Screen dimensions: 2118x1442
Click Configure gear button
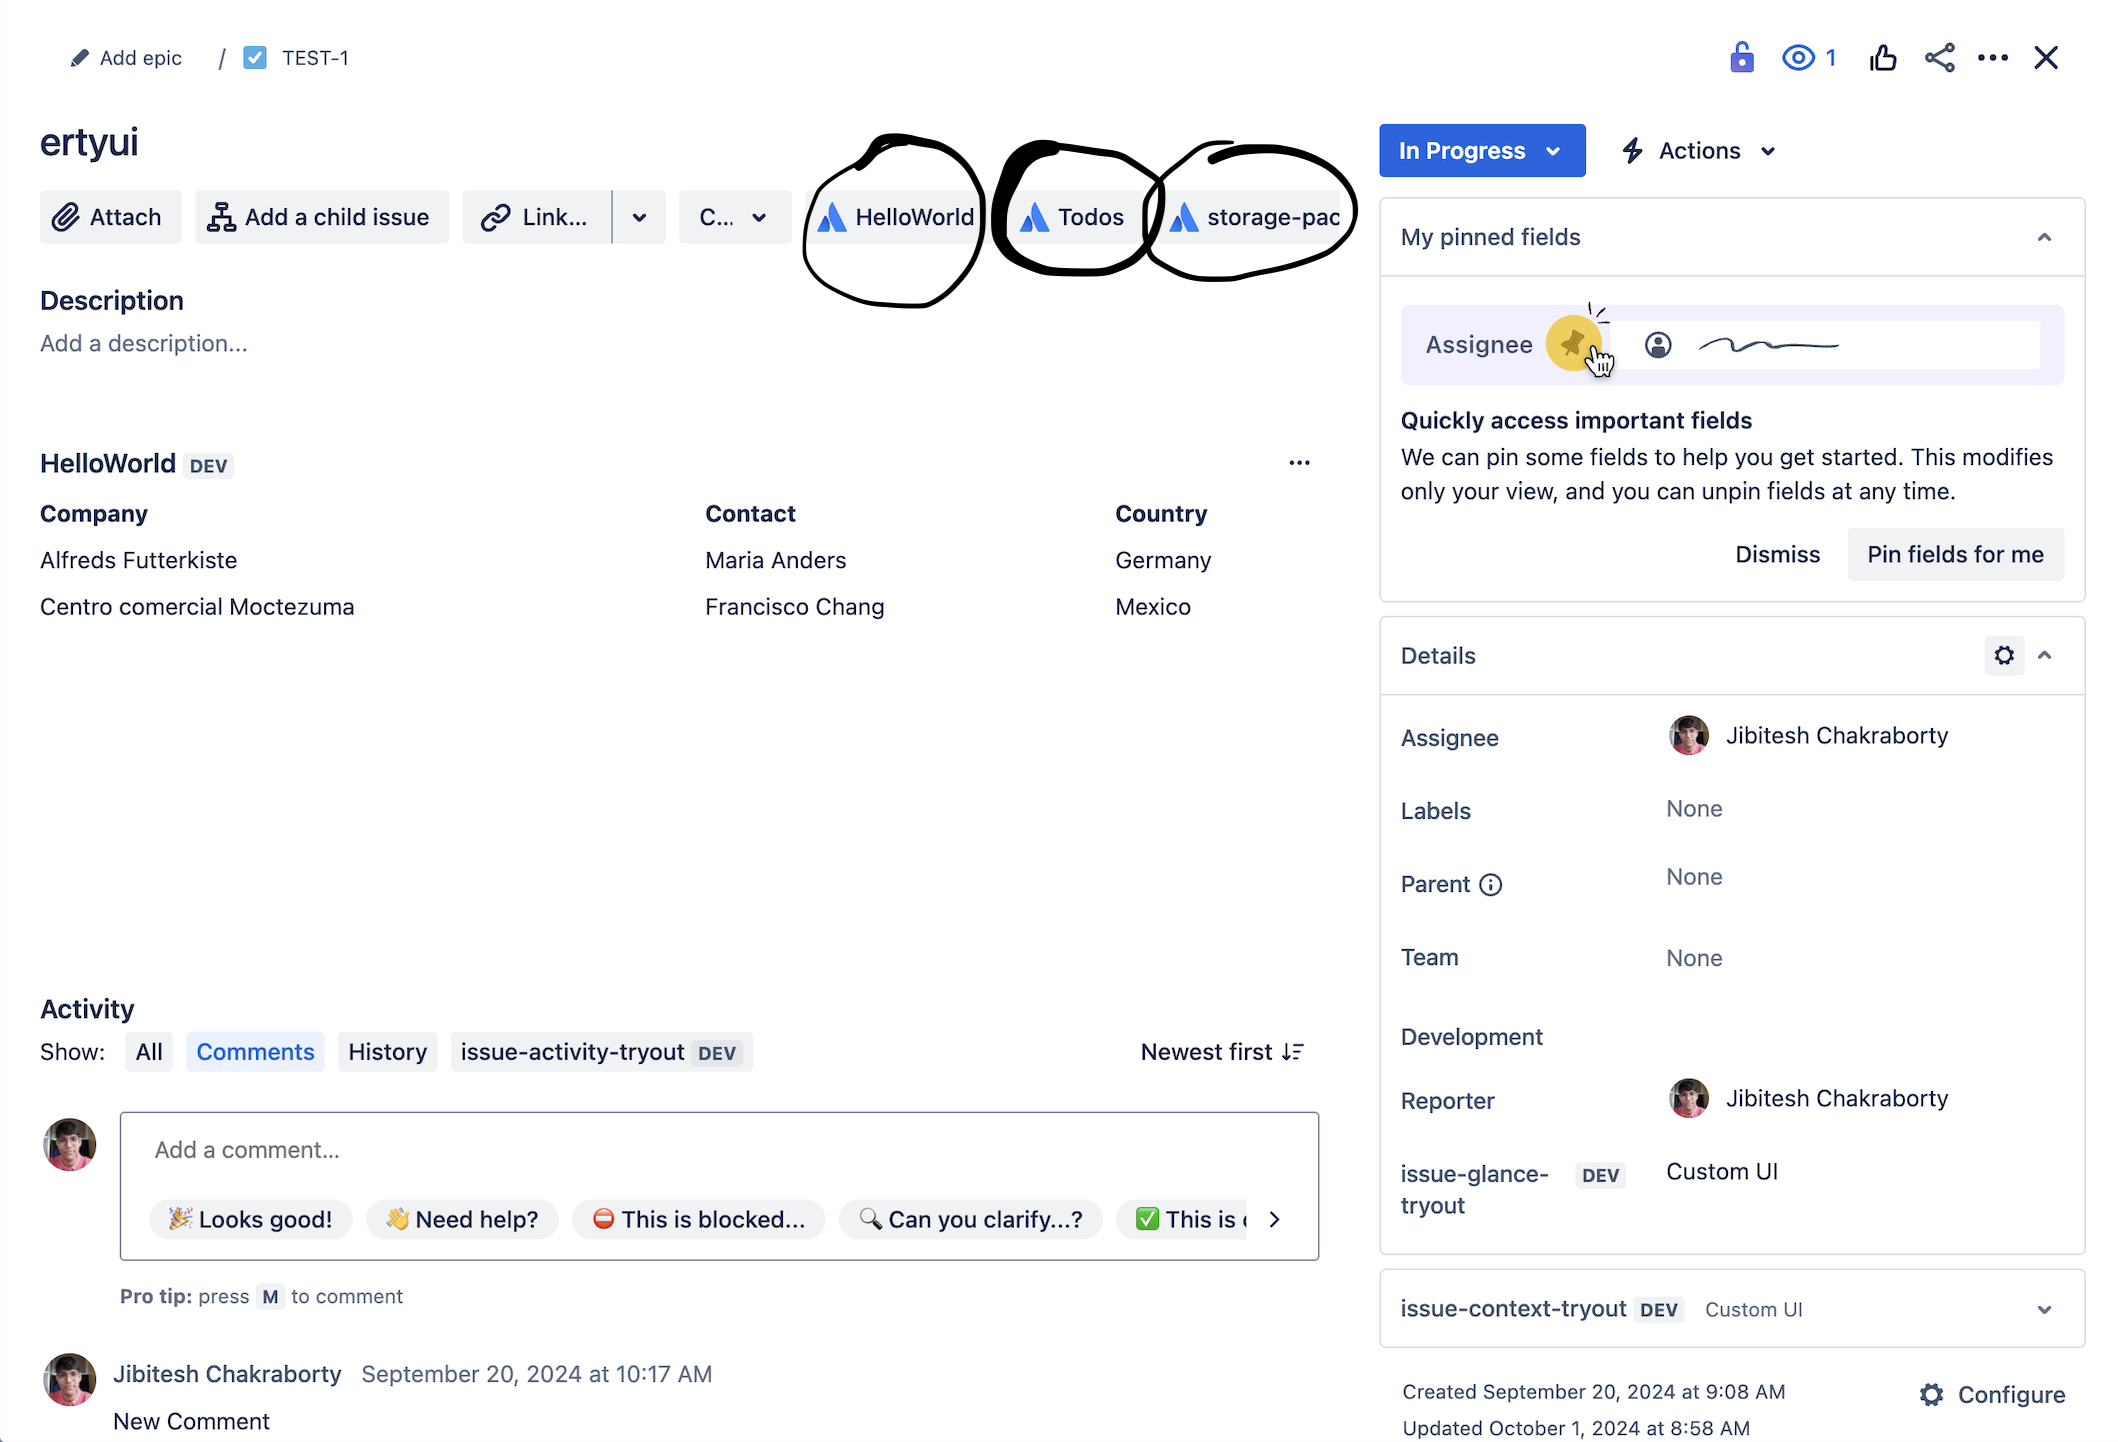pos(1992,1395)
